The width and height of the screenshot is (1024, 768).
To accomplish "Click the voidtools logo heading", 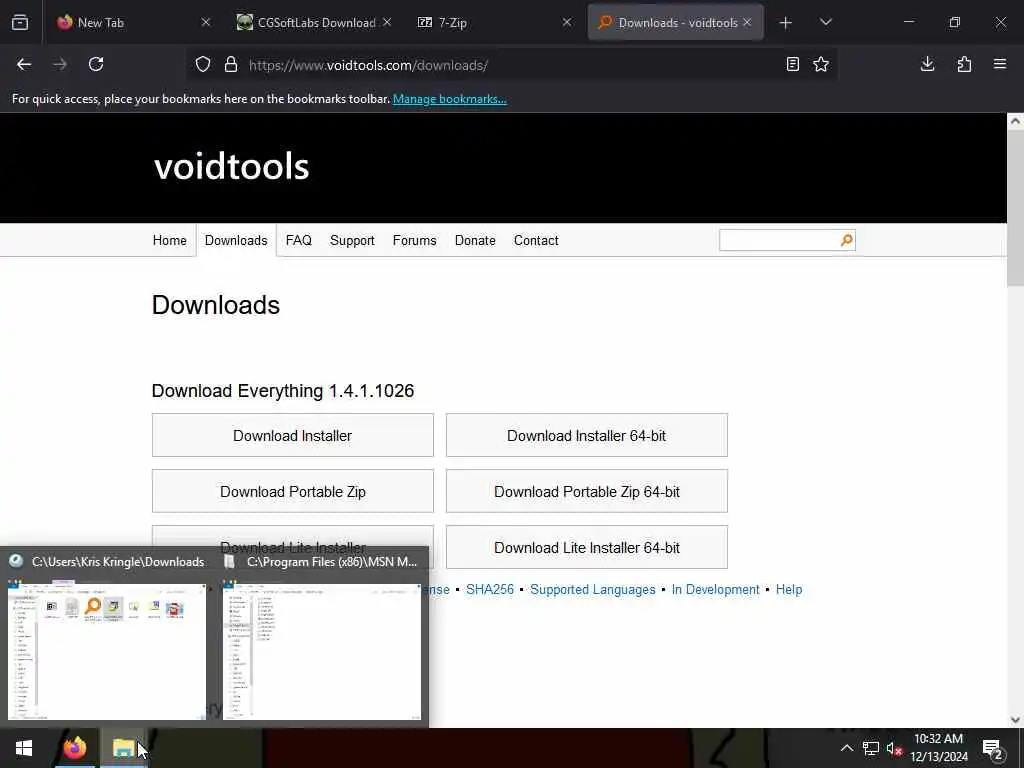I will click(231, 166).
